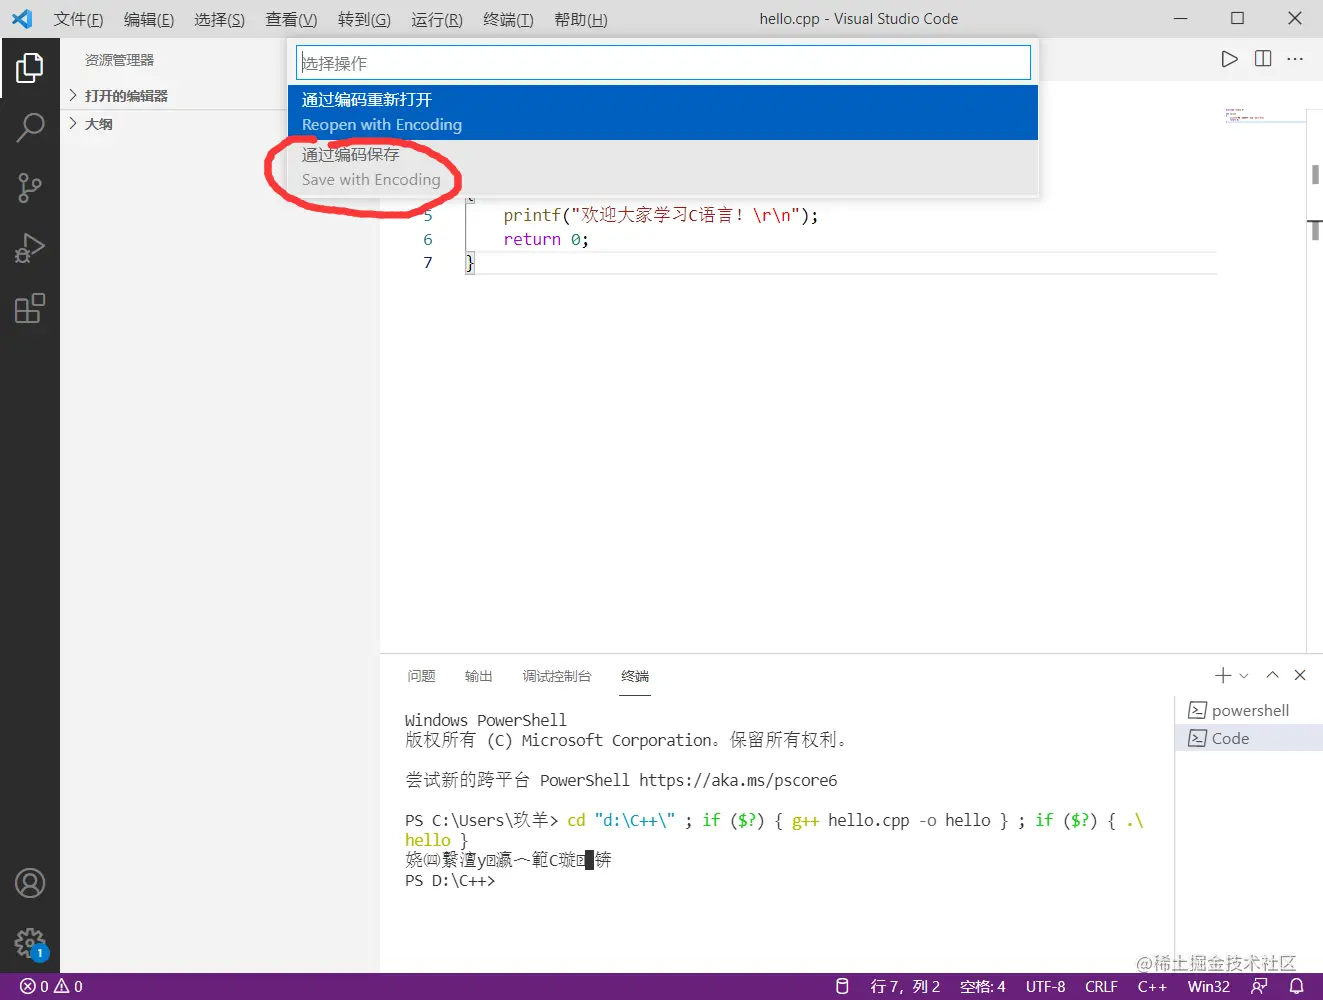The height and width of the screenshot is (1000, 1323).
Task: Close the terminal panel
Action: pos(1300,675)
